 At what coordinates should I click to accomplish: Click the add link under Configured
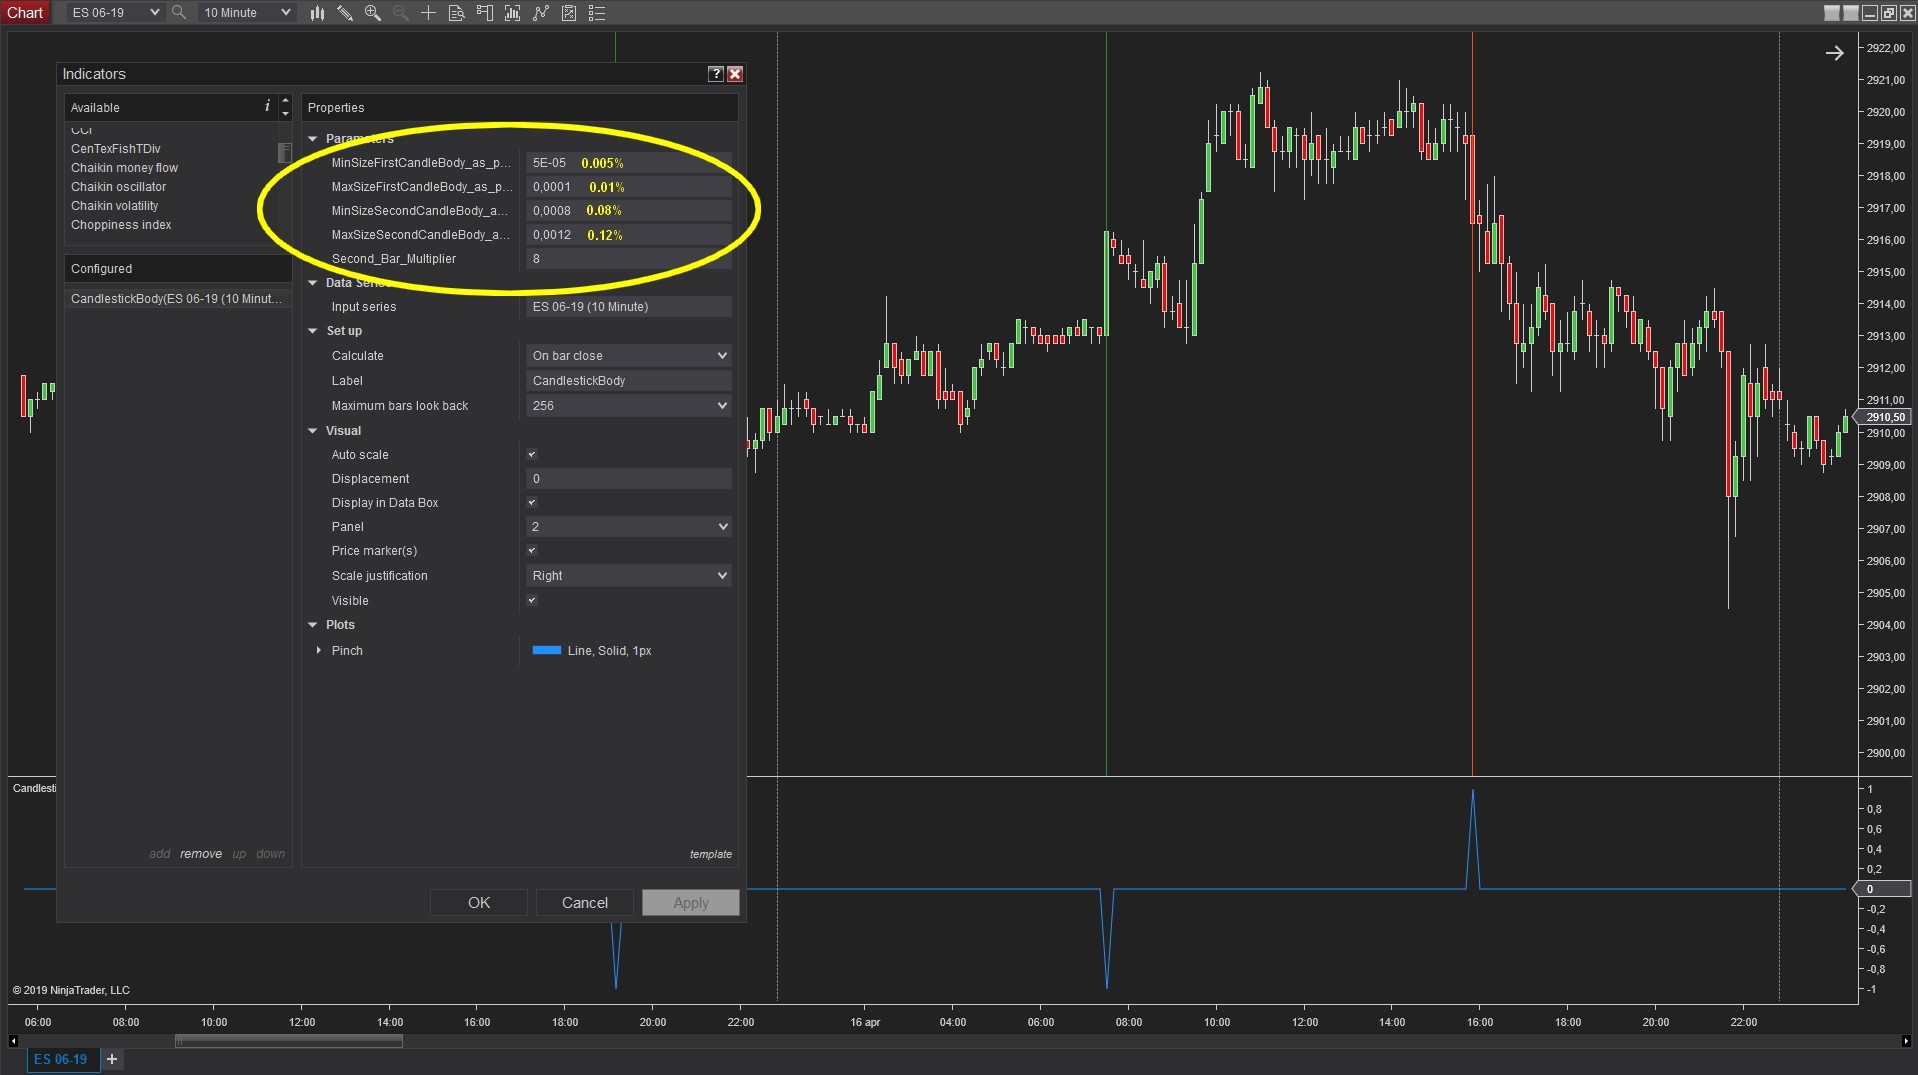(160, 854)
